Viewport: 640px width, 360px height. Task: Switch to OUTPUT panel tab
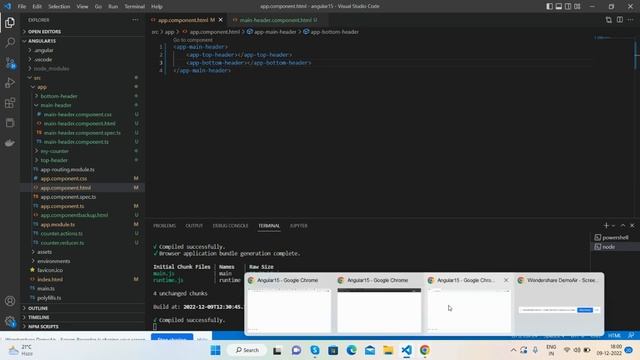click(x=194, y=226)
